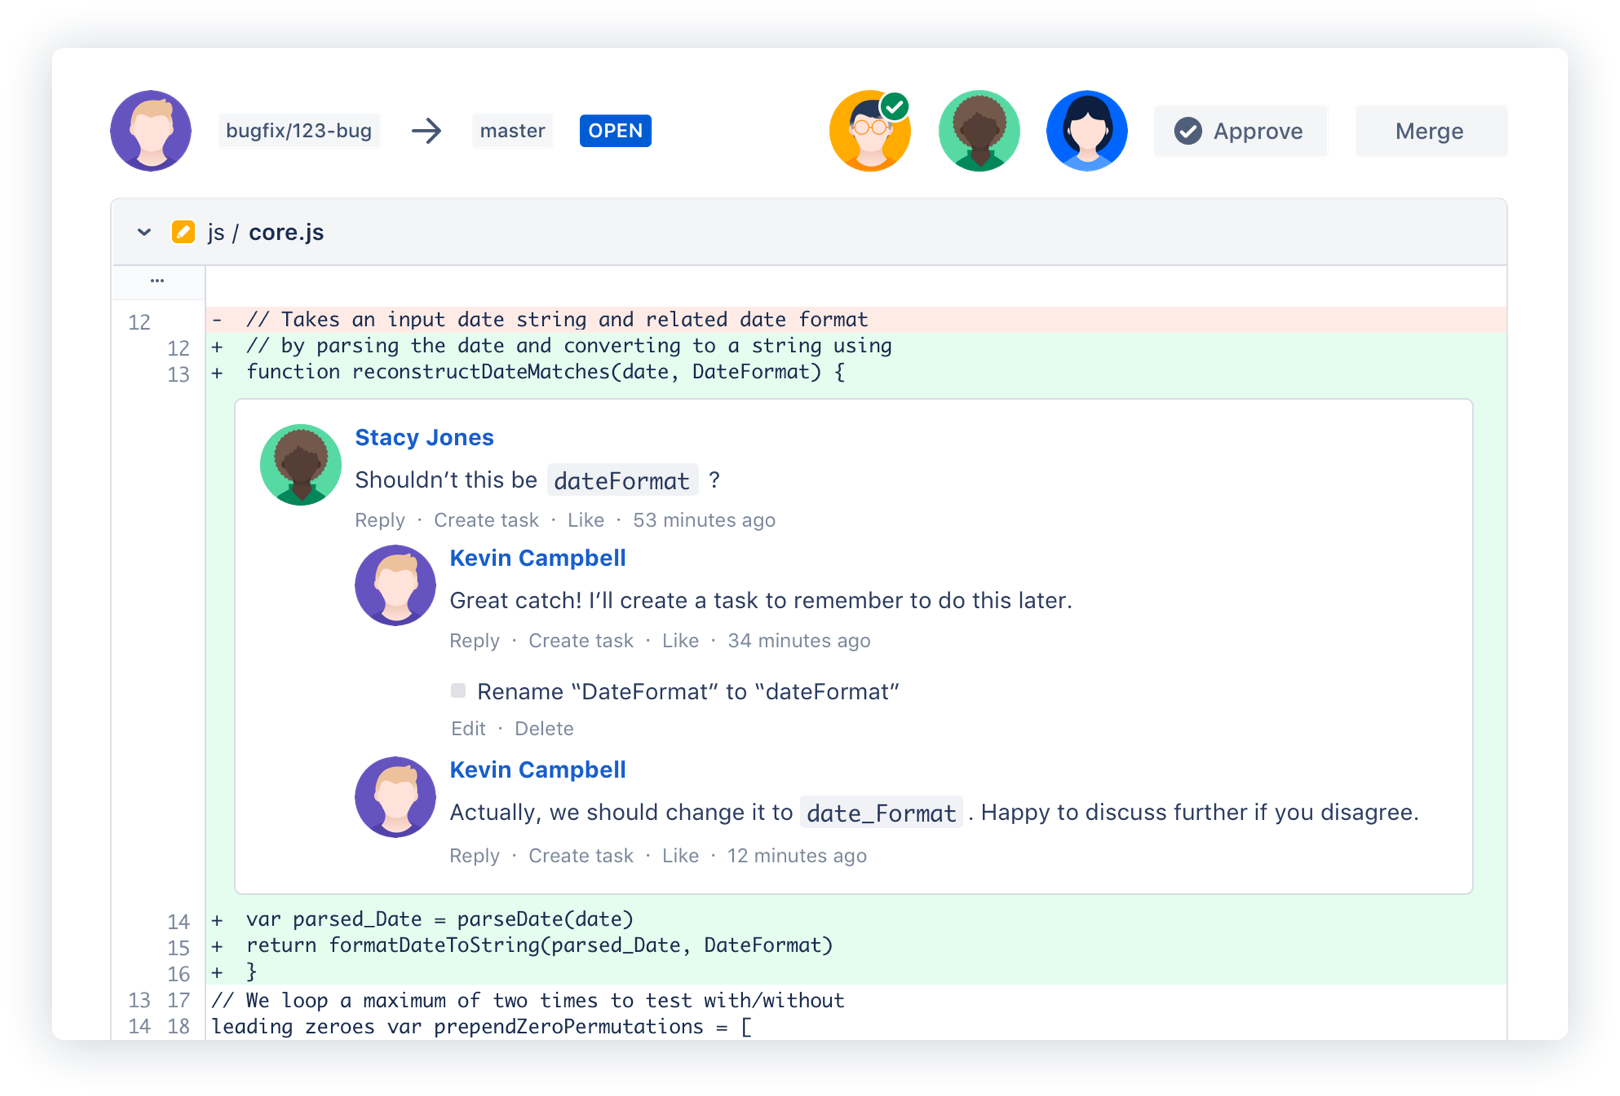The height and width of the screenshot is (1096, 1620).
Task: Check the Rename DateFormat to dateFormat task
Action: click(458, 690)
